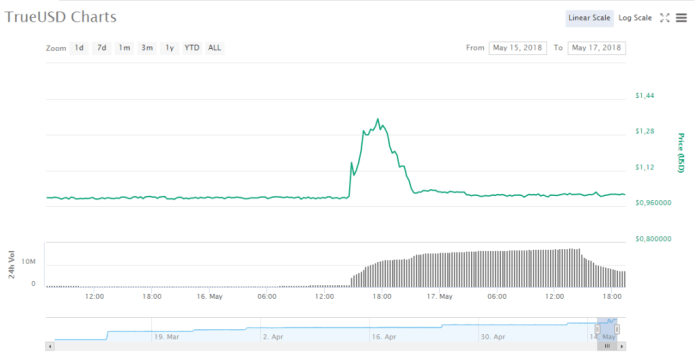Click the From date field

coord(518,48)
